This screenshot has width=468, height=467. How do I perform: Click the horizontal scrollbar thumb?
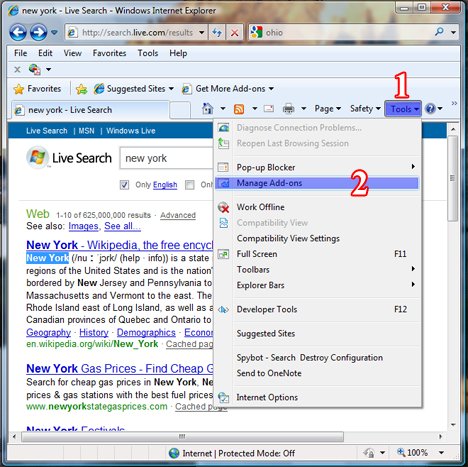pyautogui.click(x=183, y=437)
